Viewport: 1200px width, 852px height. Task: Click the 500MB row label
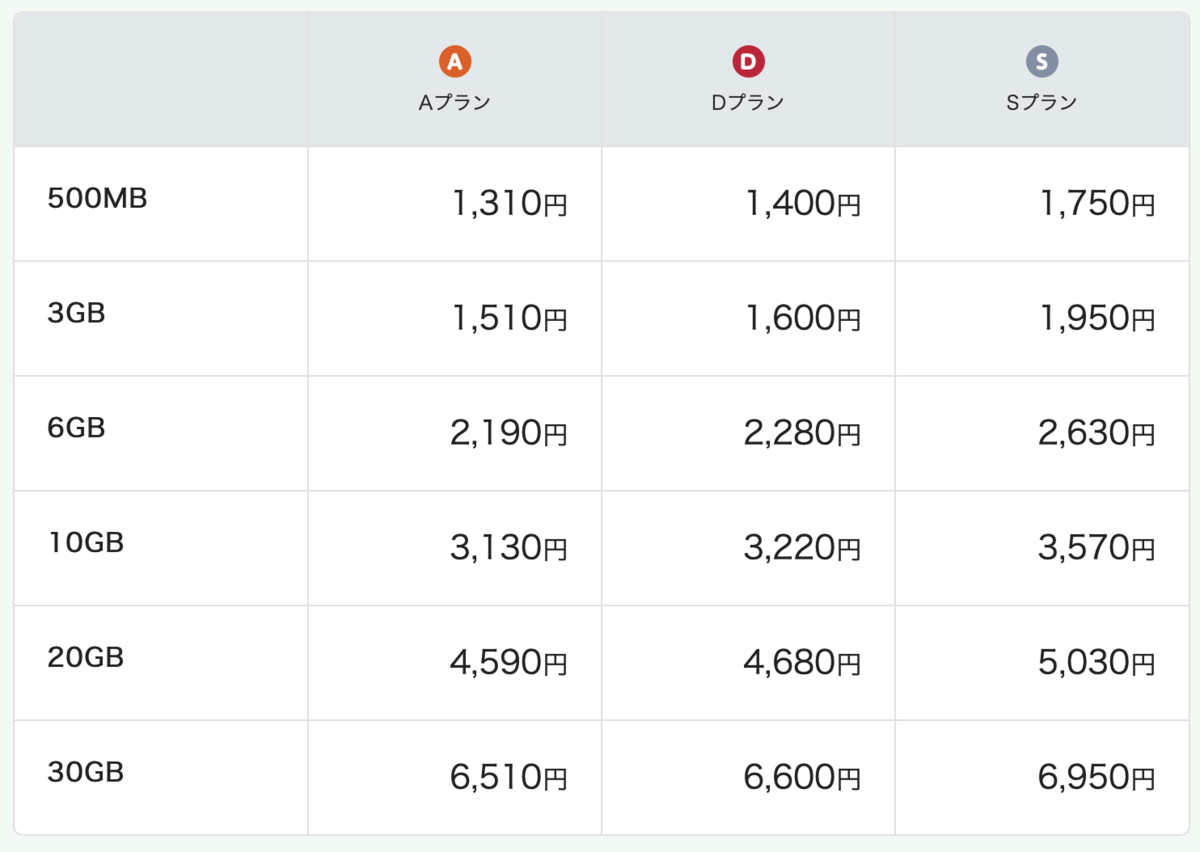coord(97,199)
